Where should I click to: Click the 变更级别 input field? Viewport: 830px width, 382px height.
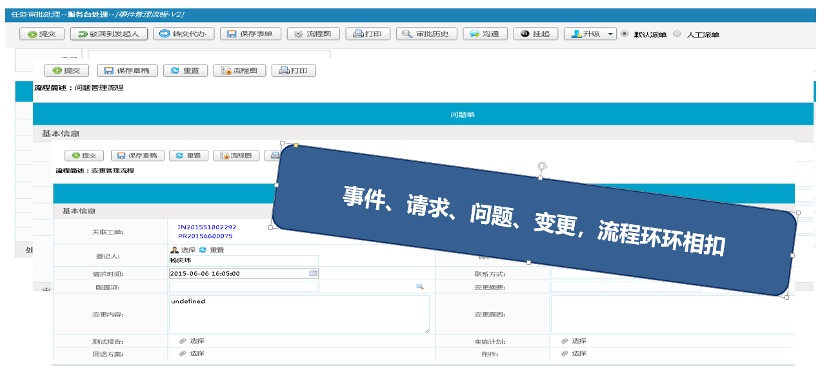[626, 287]
